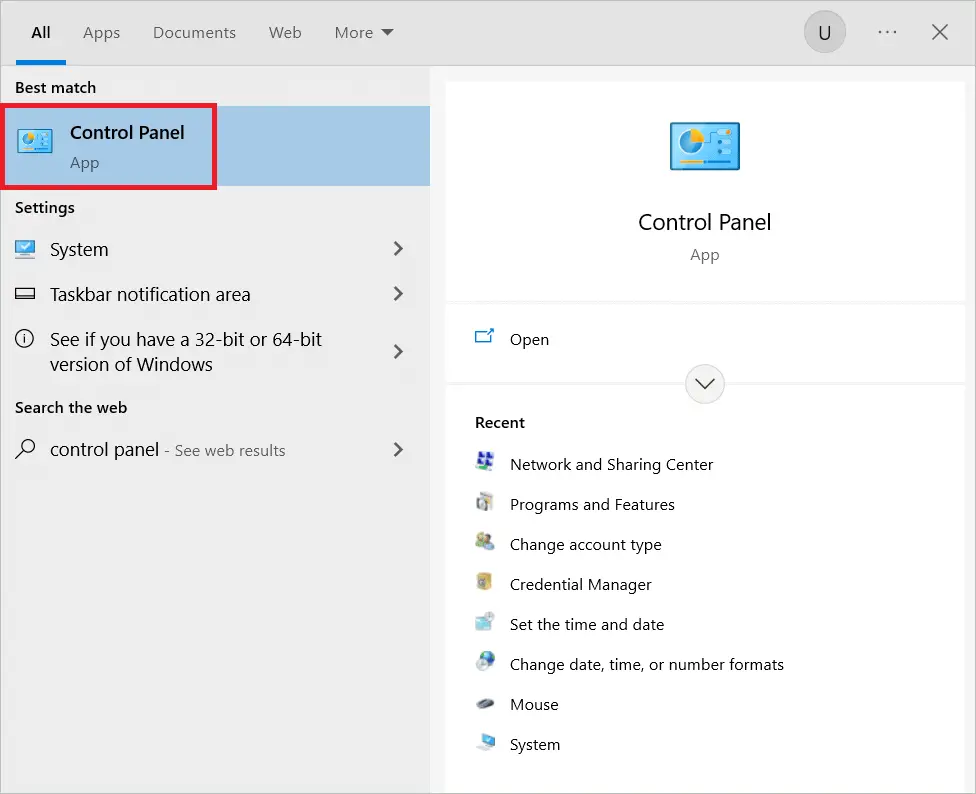Open the More filter dropdown
This screenshot has width=976, height=794.
(364, 32)
